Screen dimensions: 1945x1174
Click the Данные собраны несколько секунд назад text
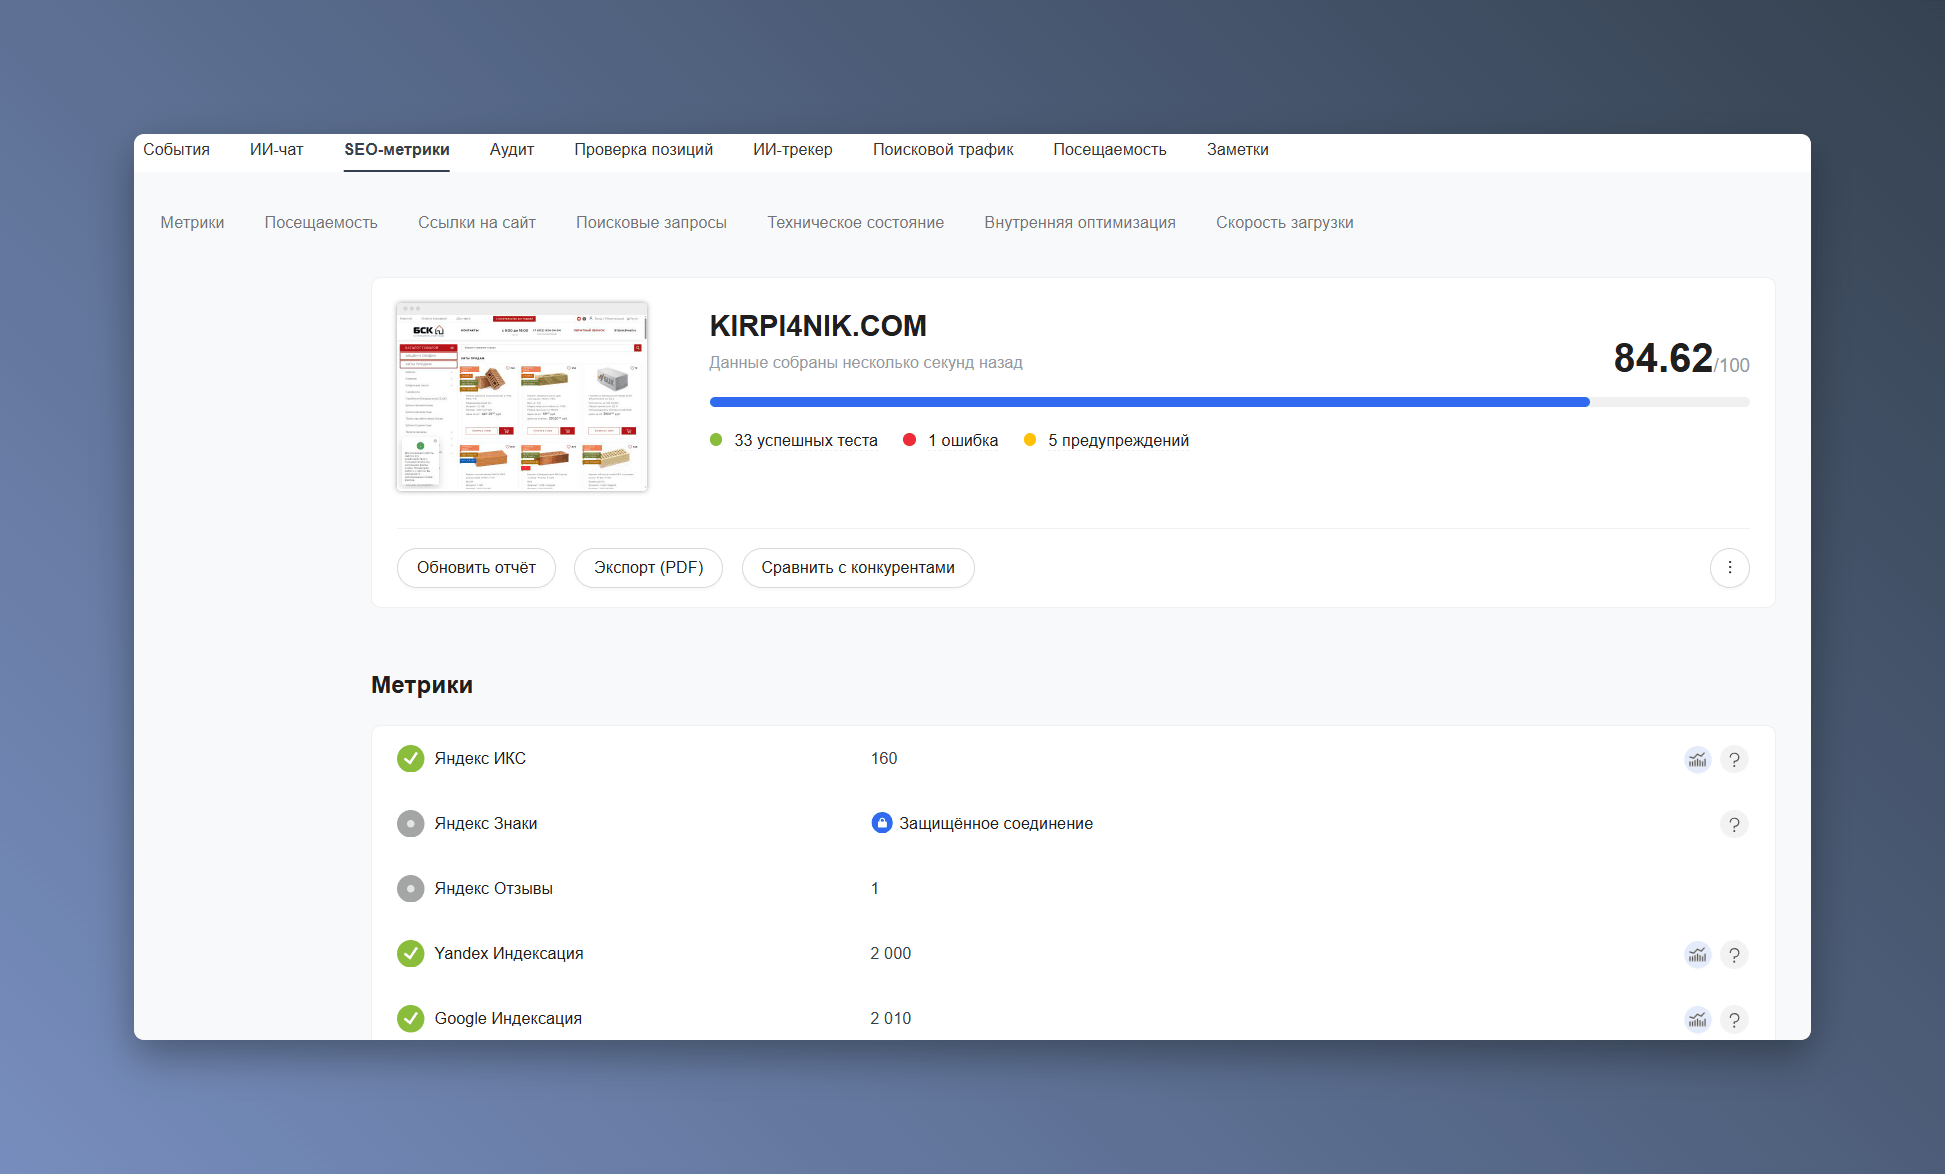point(866,363)
